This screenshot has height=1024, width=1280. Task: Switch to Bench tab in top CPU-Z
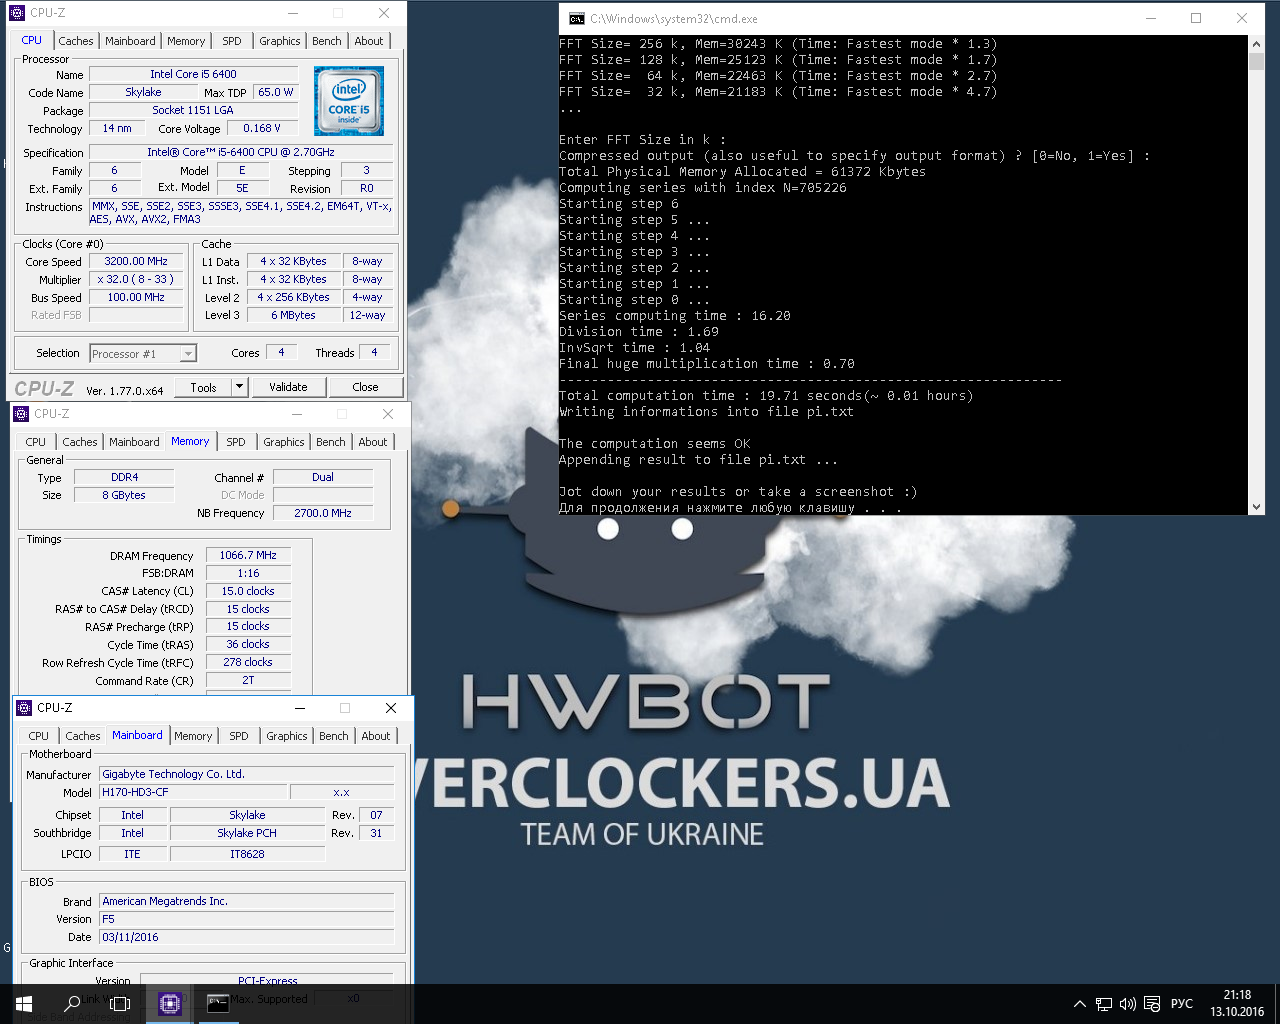(x=326, y=41)
